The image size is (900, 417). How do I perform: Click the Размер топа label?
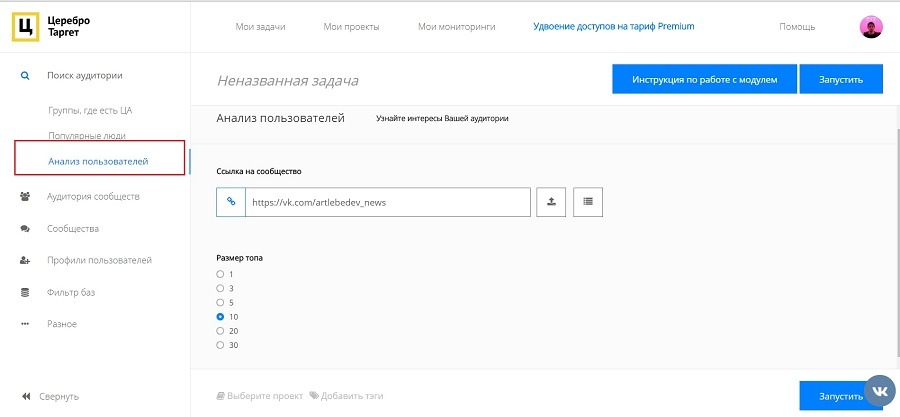pos(239,258)
